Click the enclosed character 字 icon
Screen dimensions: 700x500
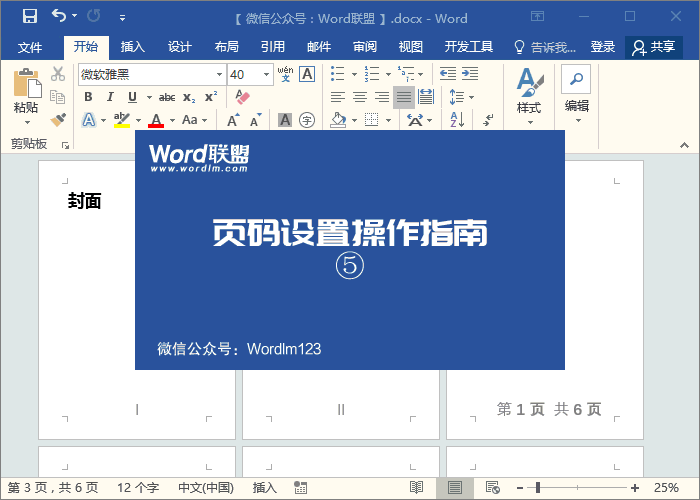tap(307, 120)
